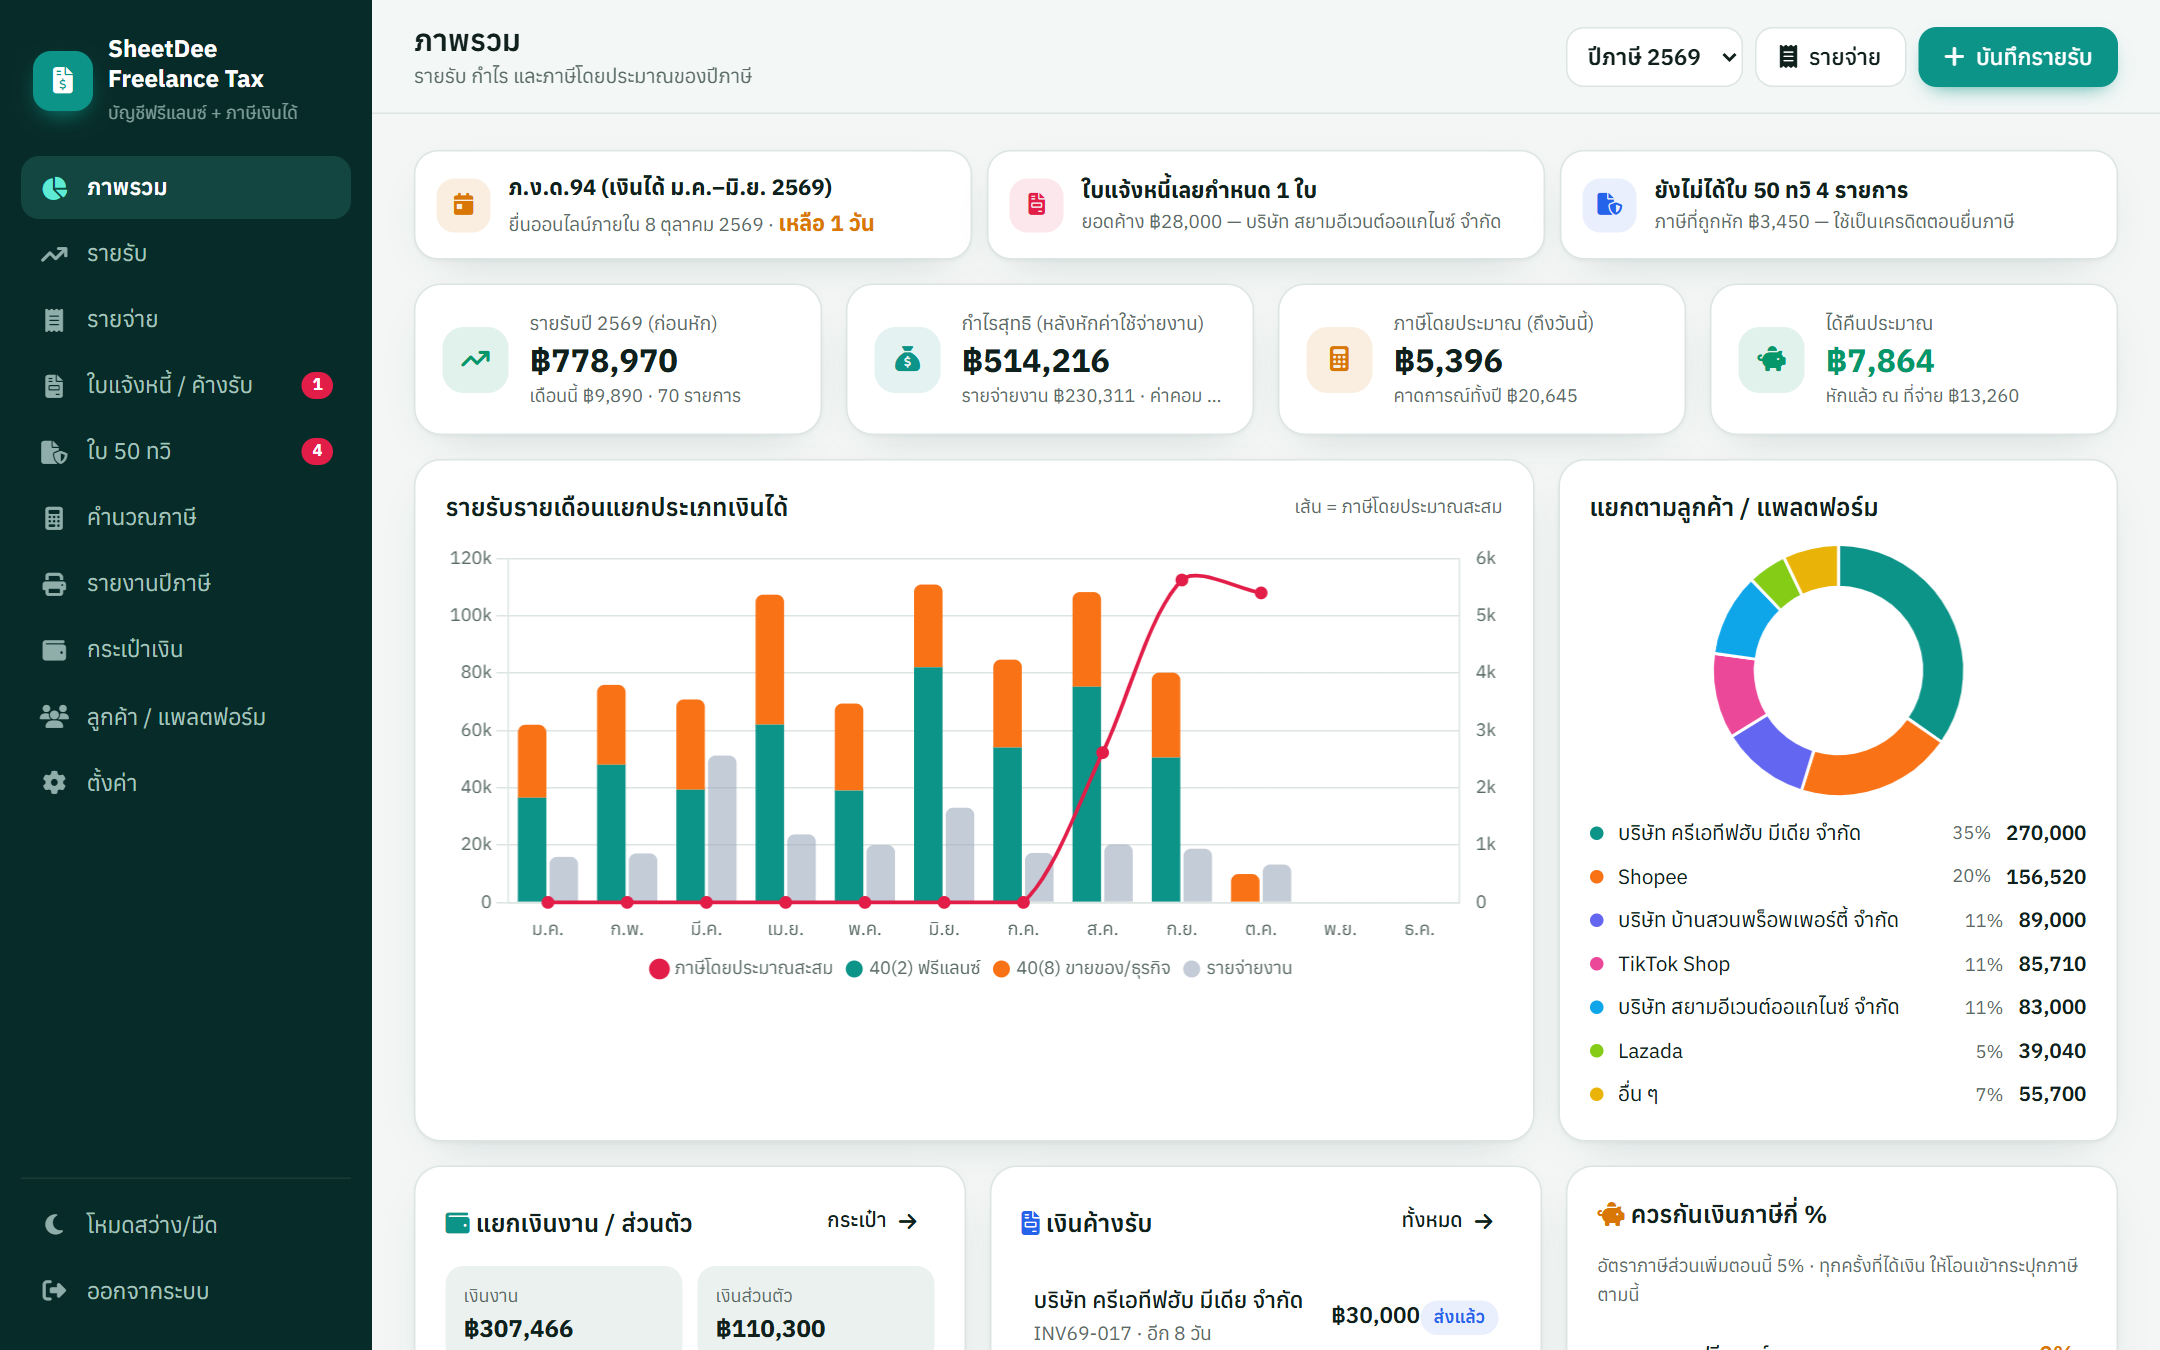Image resolution: width=2160 pixels, height=1350 pixels.
Task: Click the เงินงาน ฿307,466 box
Action: tap(563, 1310)
